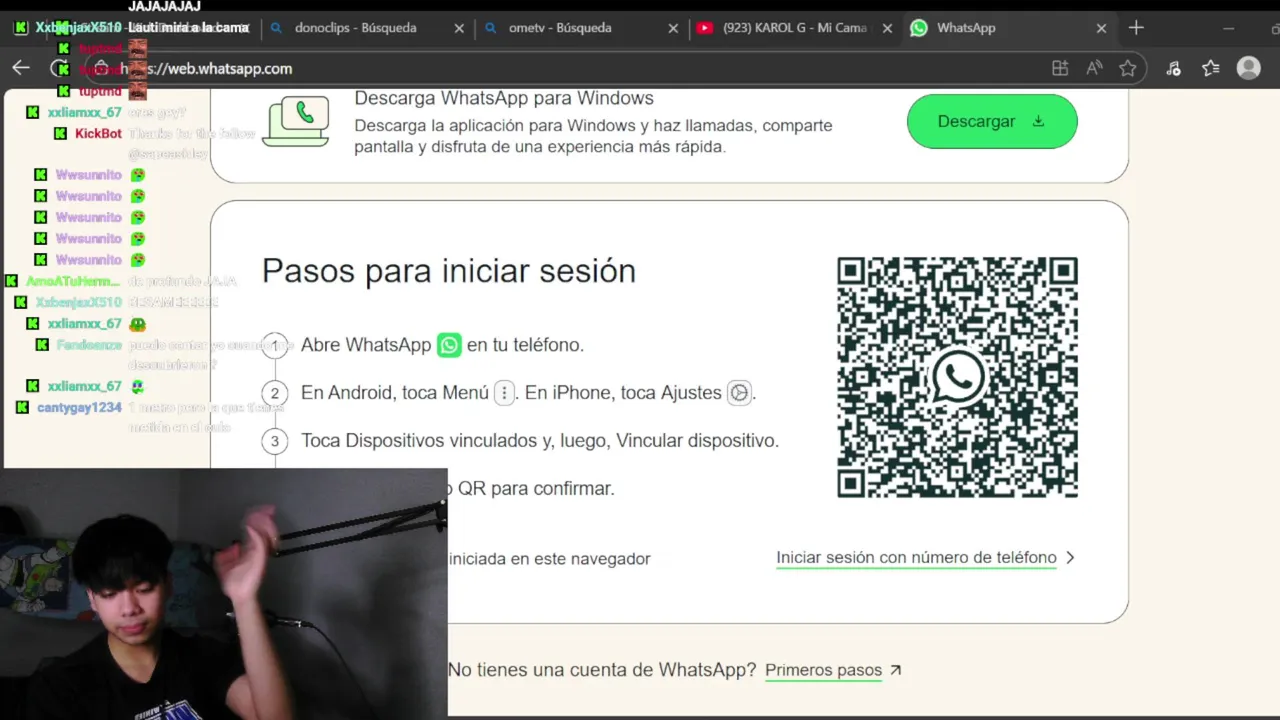Click the text Descarga WhatsApp para Windows
Viewport: 1280px width, 720px height.
pos(504,98)
